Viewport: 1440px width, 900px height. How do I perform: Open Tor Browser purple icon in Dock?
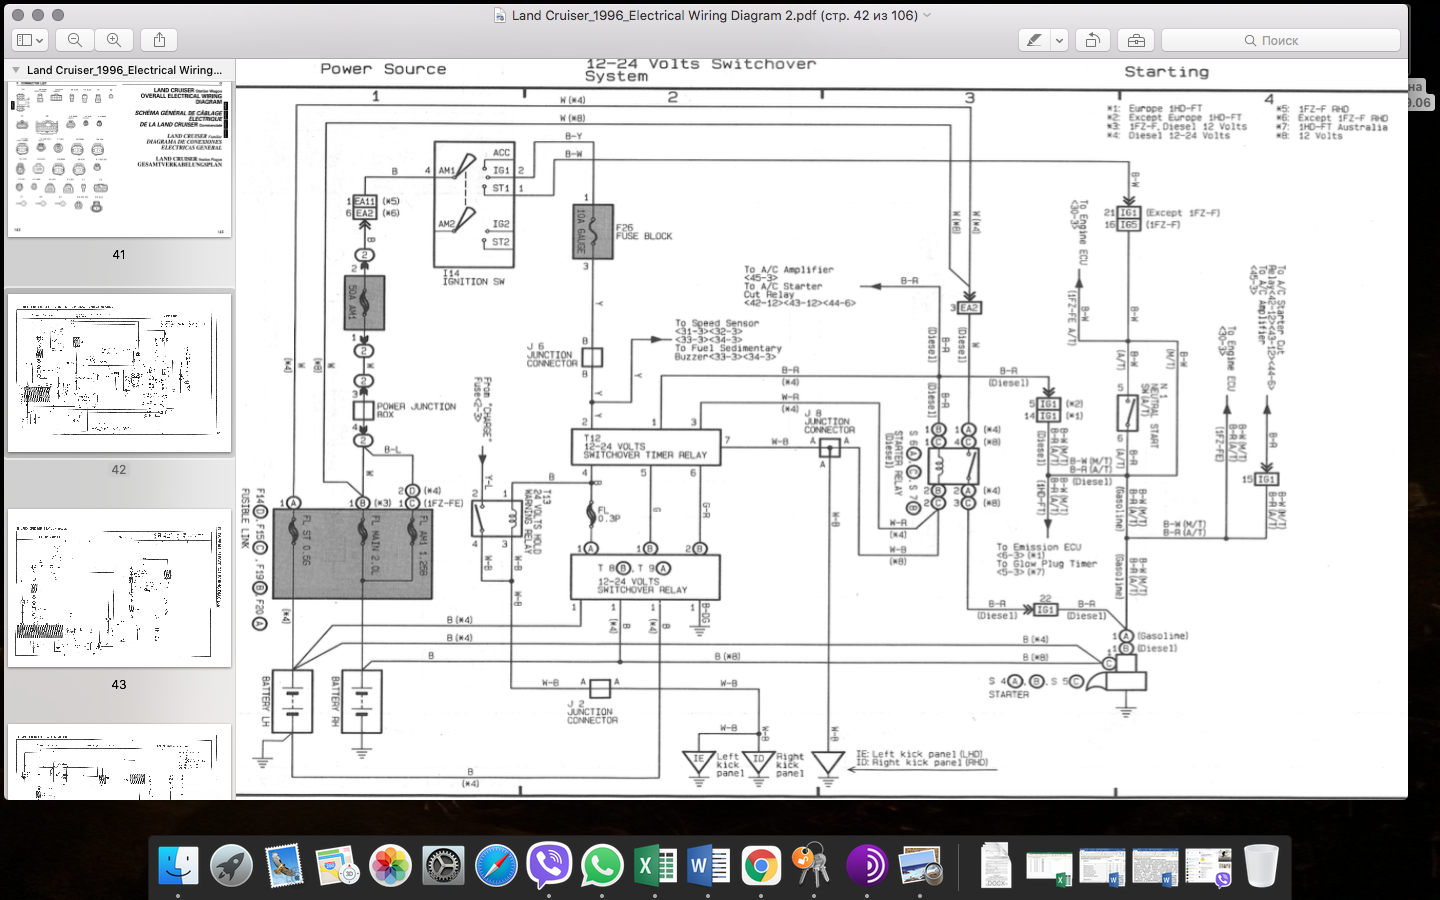[866, 866]
